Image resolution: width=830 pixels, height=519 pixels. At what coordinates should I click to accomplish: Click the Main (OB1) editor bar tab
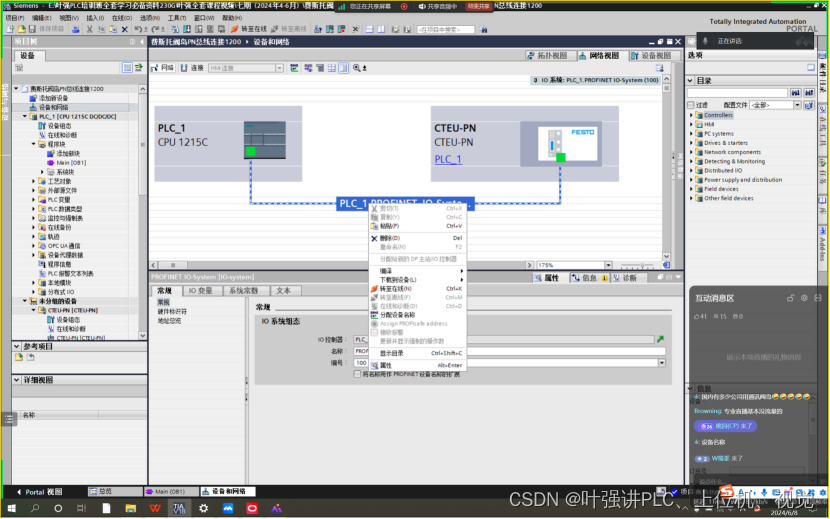click(x=170, y=492)
